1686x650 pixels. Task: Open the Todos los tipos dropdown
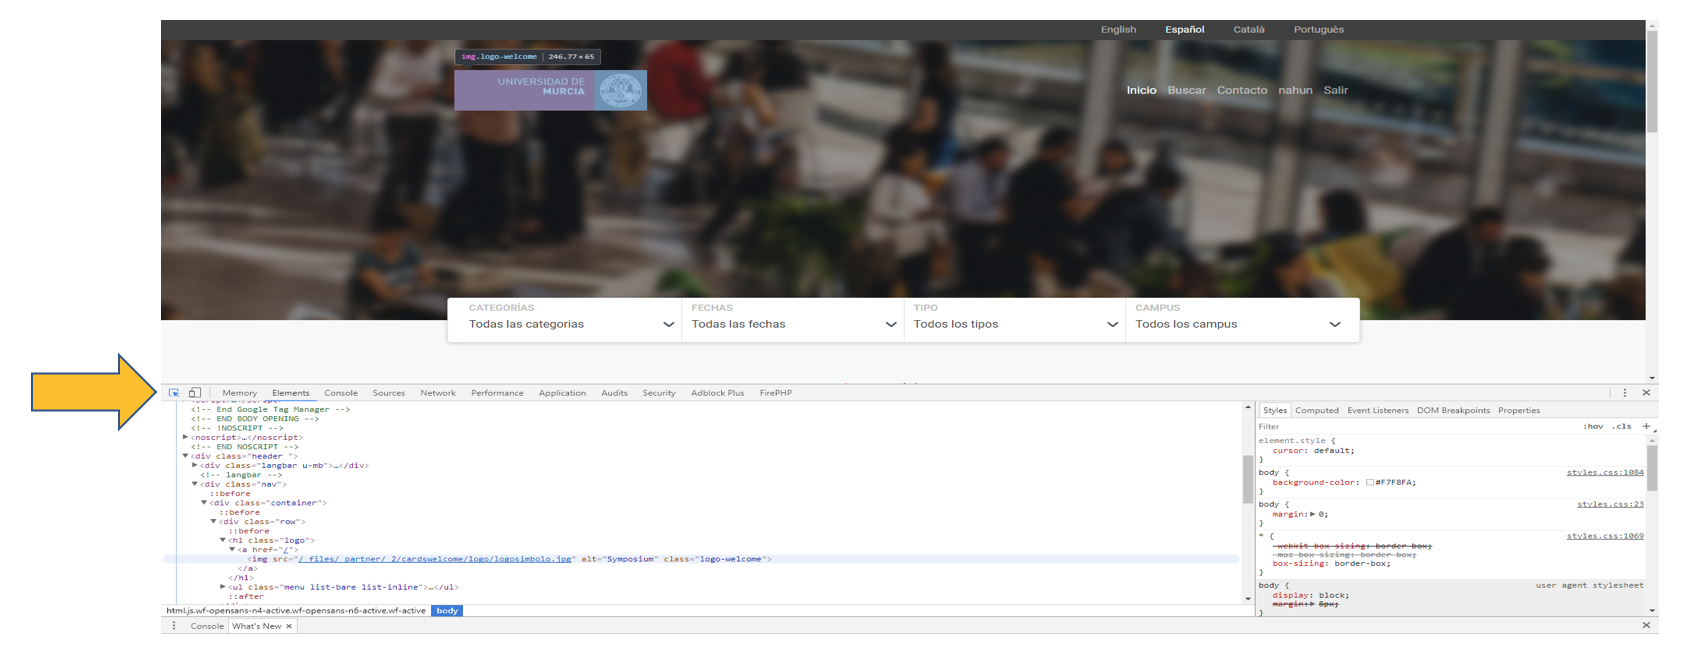coord(1015,320)
